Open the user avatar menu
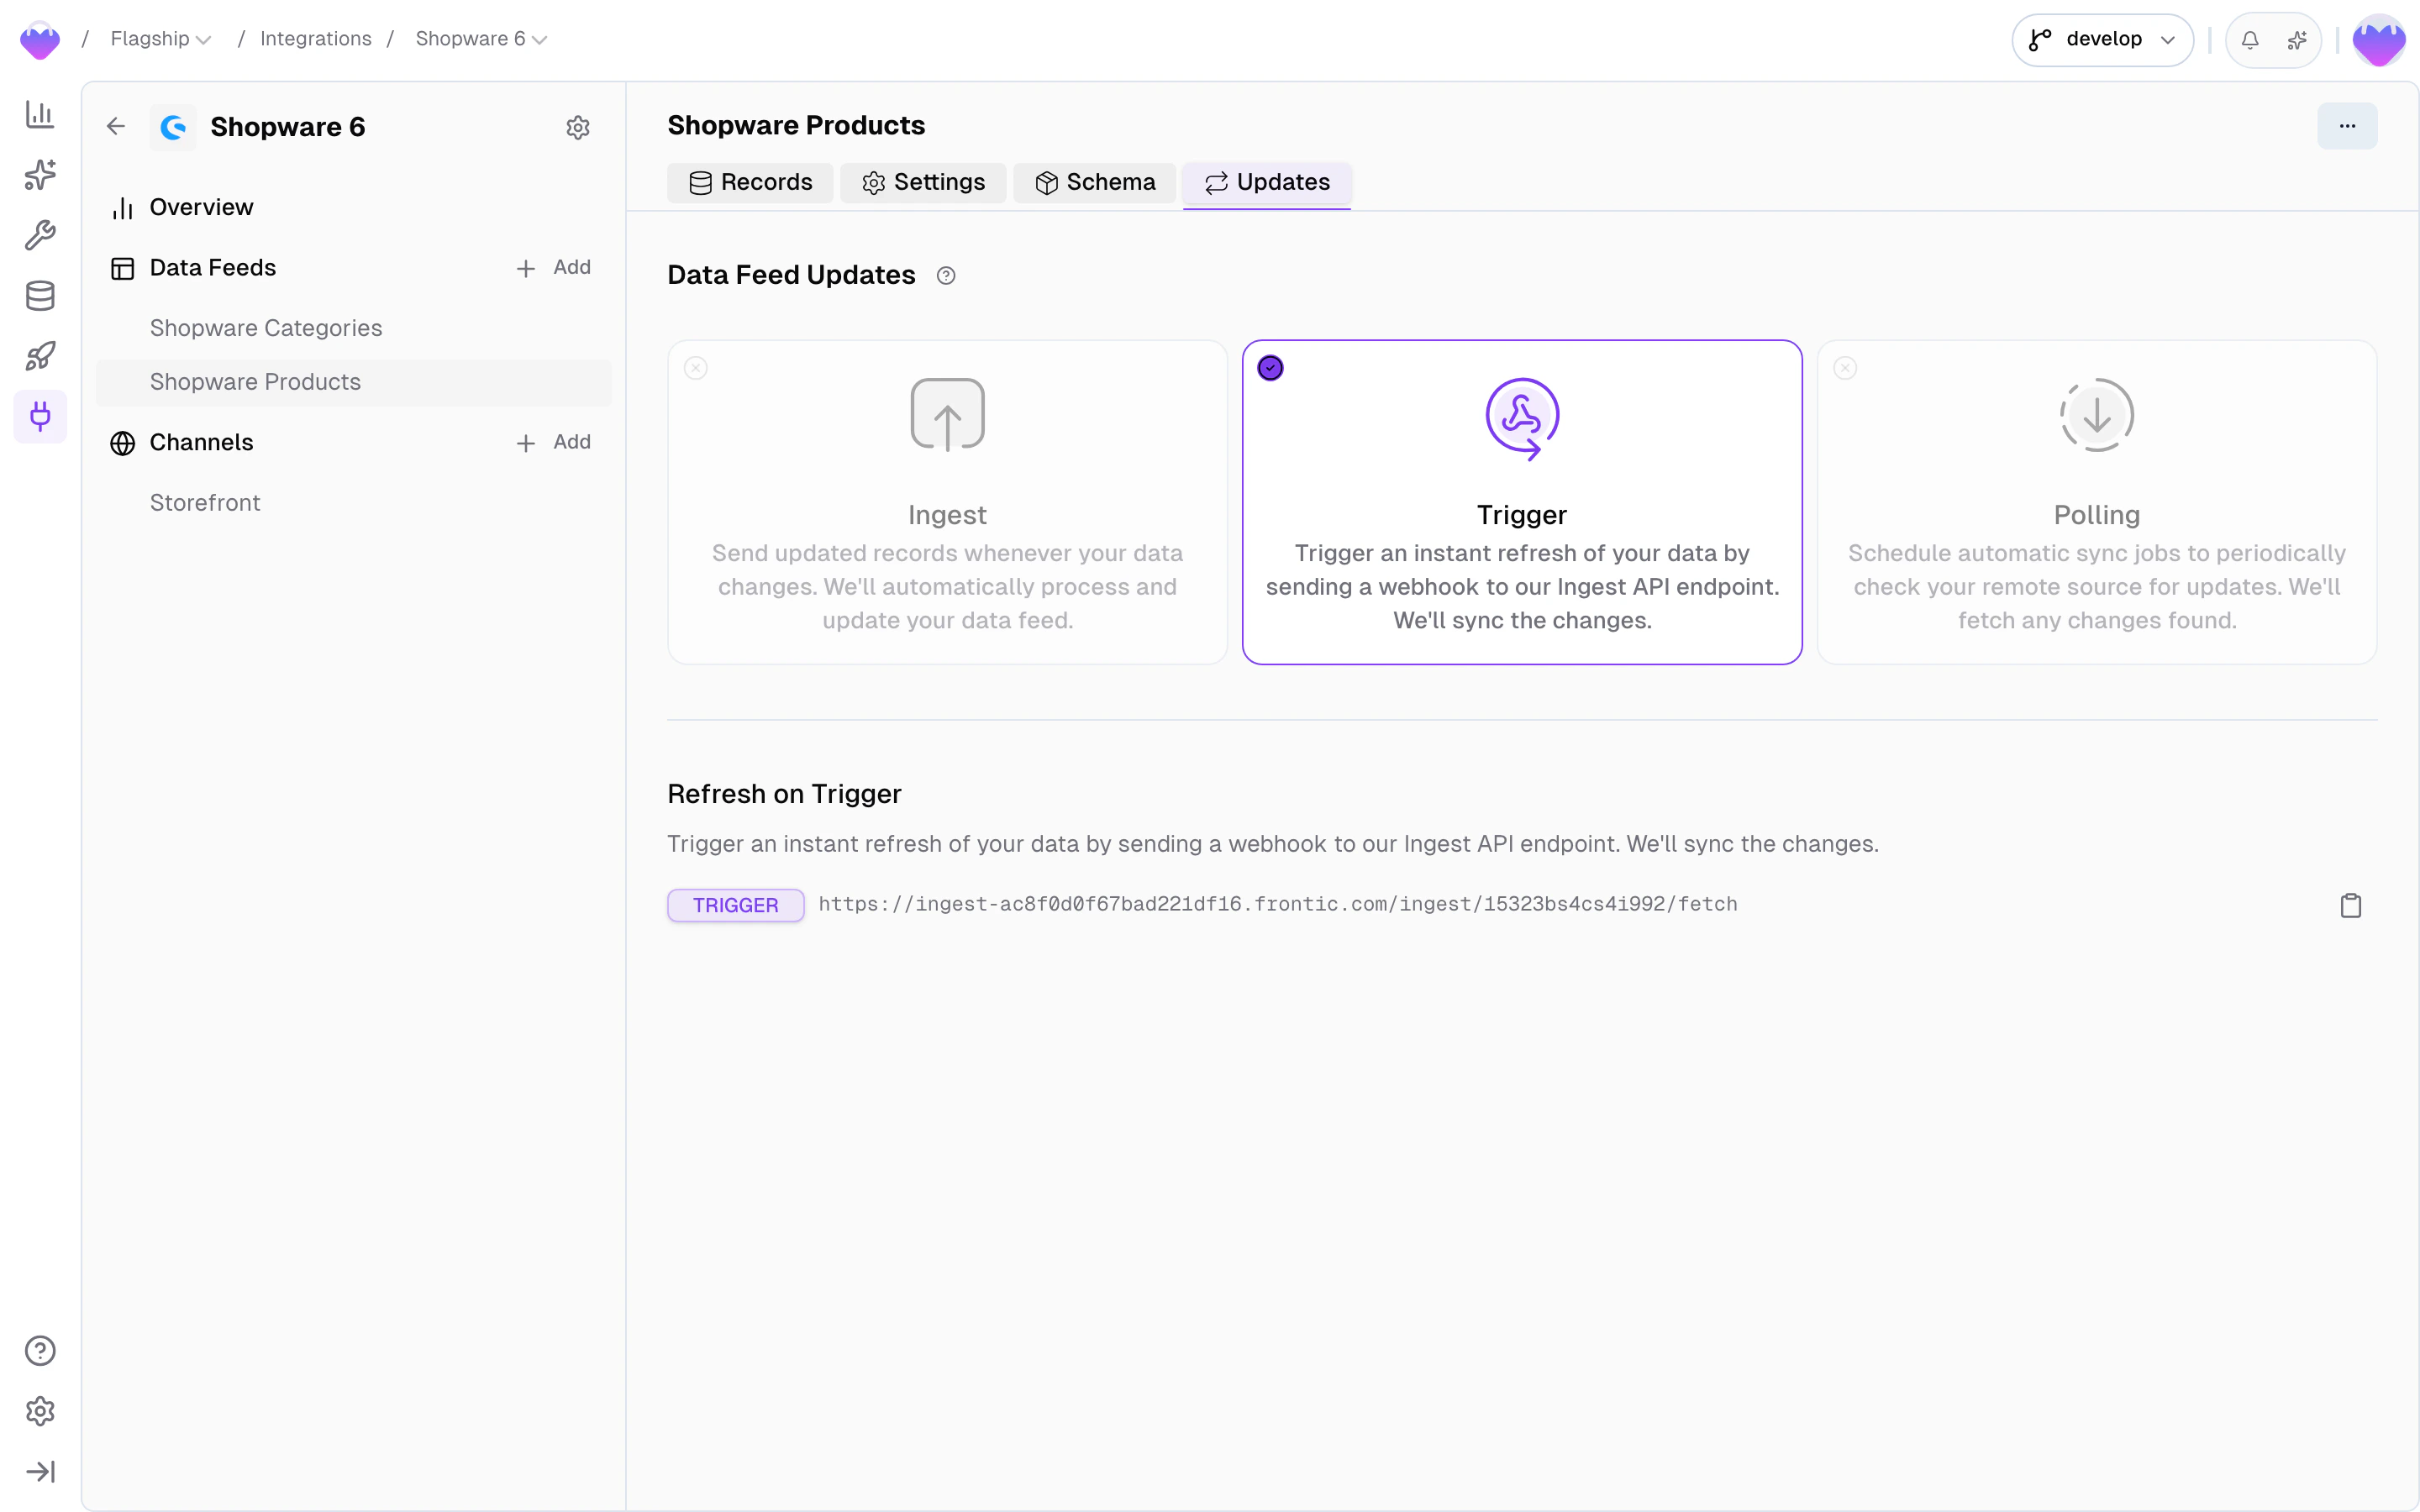Viewport: 2420px width, 1512px height. point(2379,40)
